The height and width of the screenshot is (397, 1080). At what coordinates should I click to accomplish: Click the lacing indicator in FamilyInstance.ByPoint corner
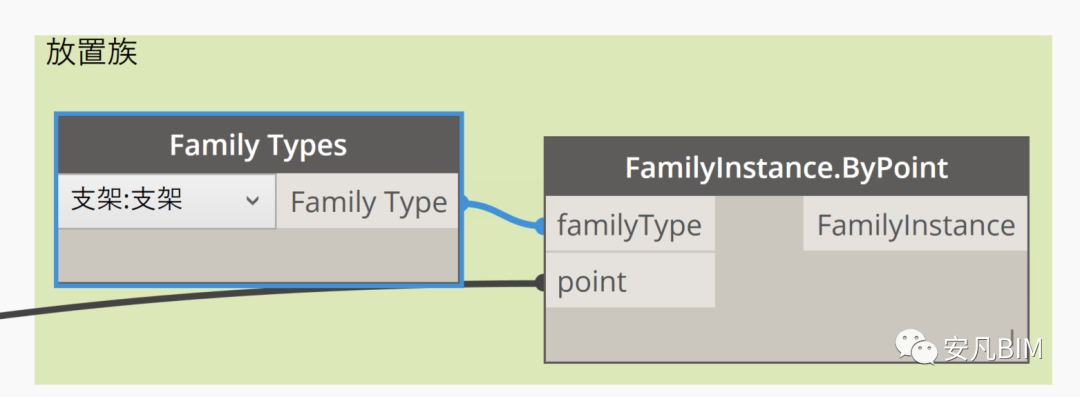click(1013, 336)
